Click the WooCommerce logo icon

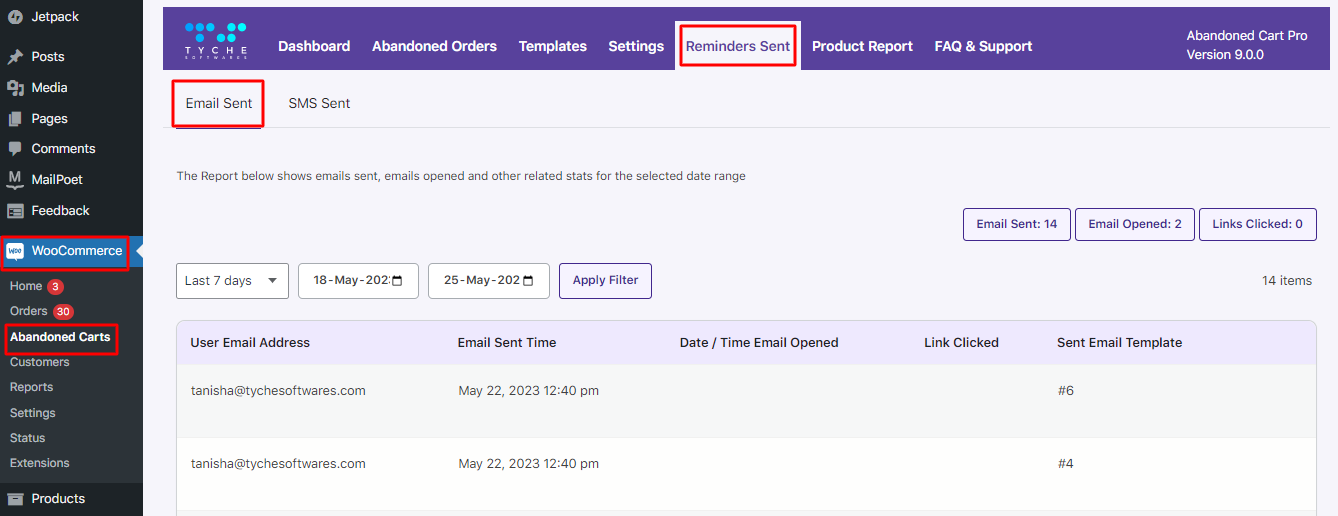pyautogui.click(x=15, y=251)
